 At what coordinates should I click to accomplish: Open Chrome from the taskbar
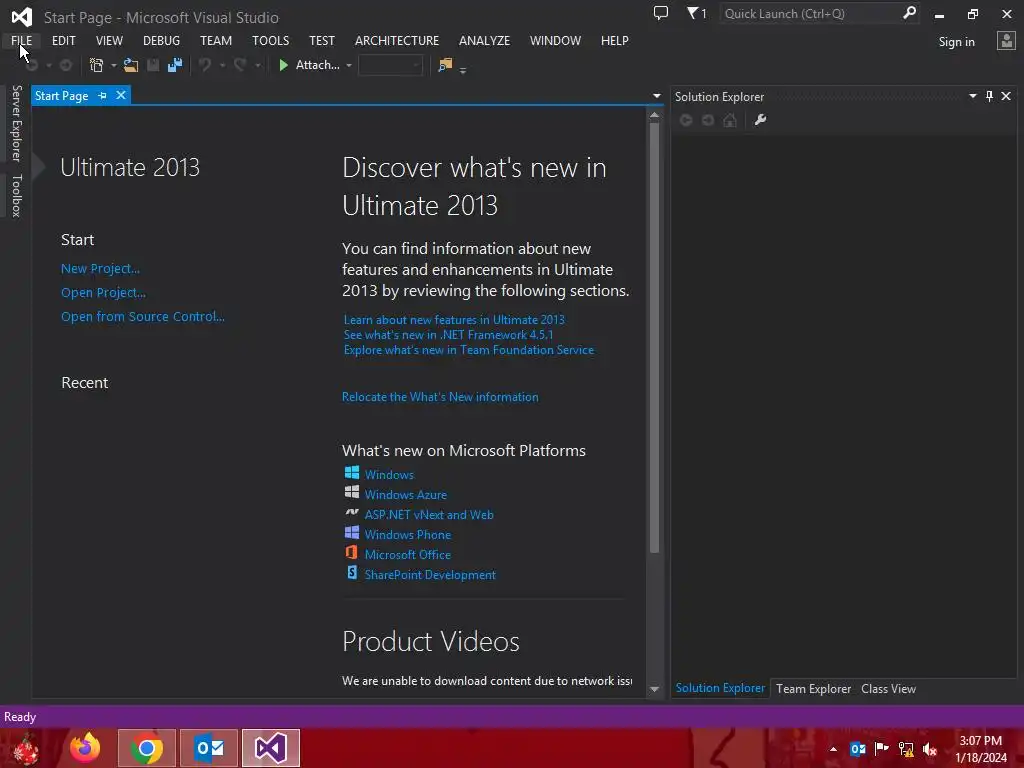(x=147, y=748)
